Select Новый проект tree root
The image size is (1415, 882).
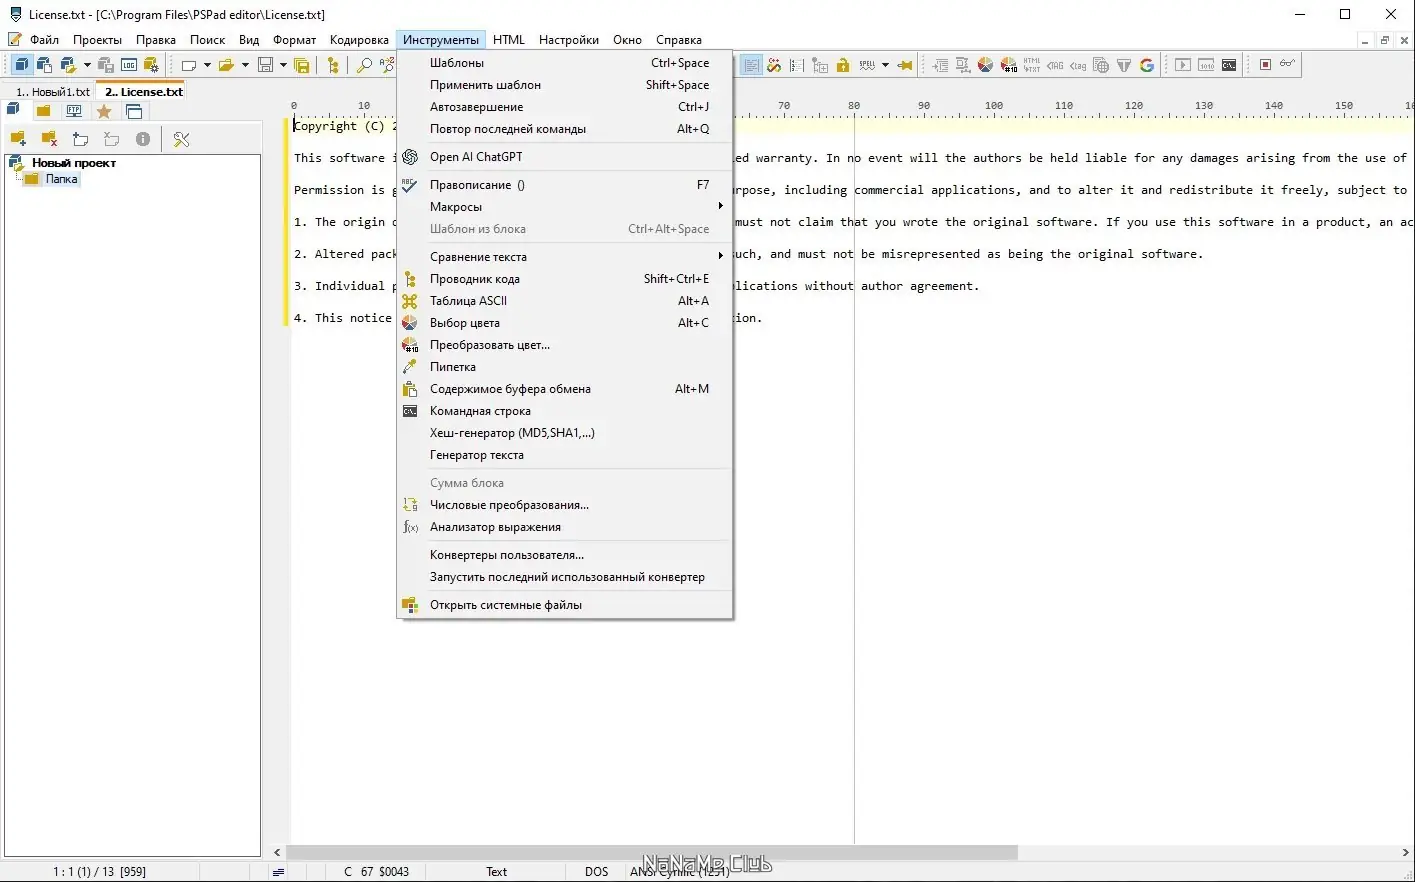(x=74, y=163)
